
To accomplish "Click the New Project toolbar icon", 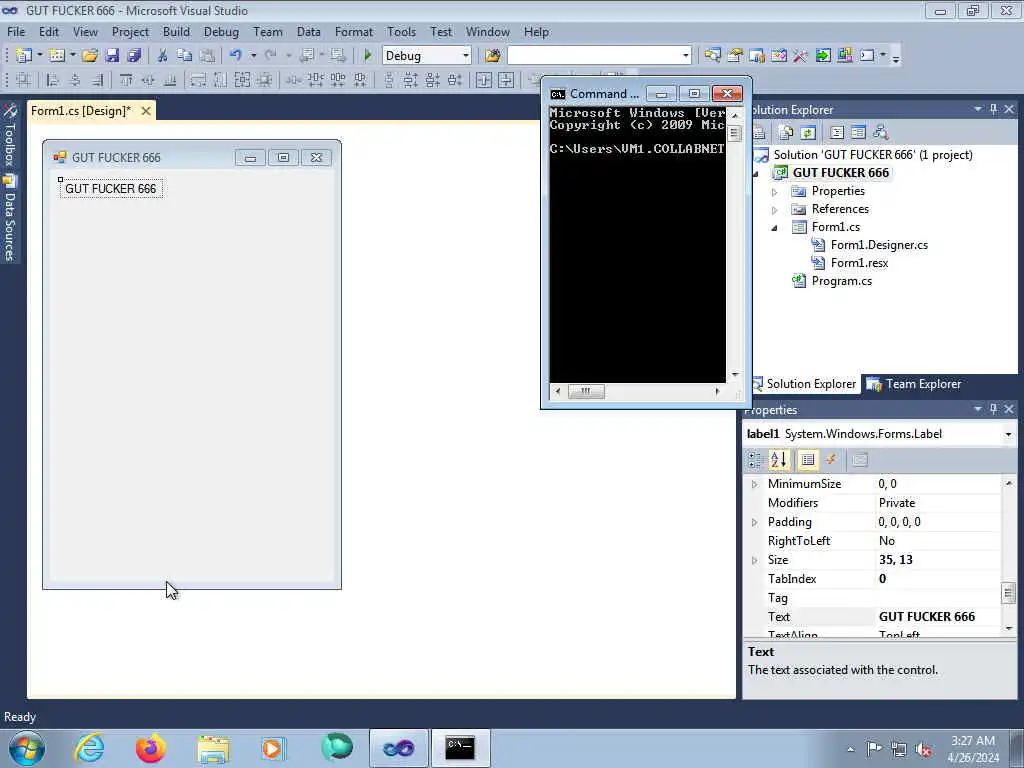I will point(24,56).
